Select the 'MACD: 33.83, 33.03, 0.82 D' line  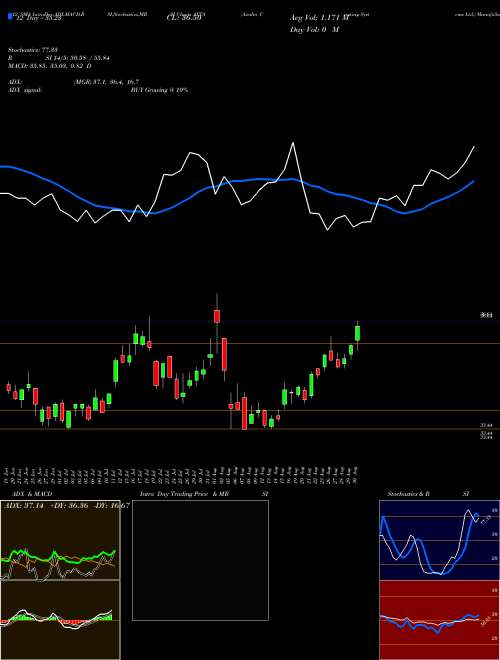(x=50, y=66)
